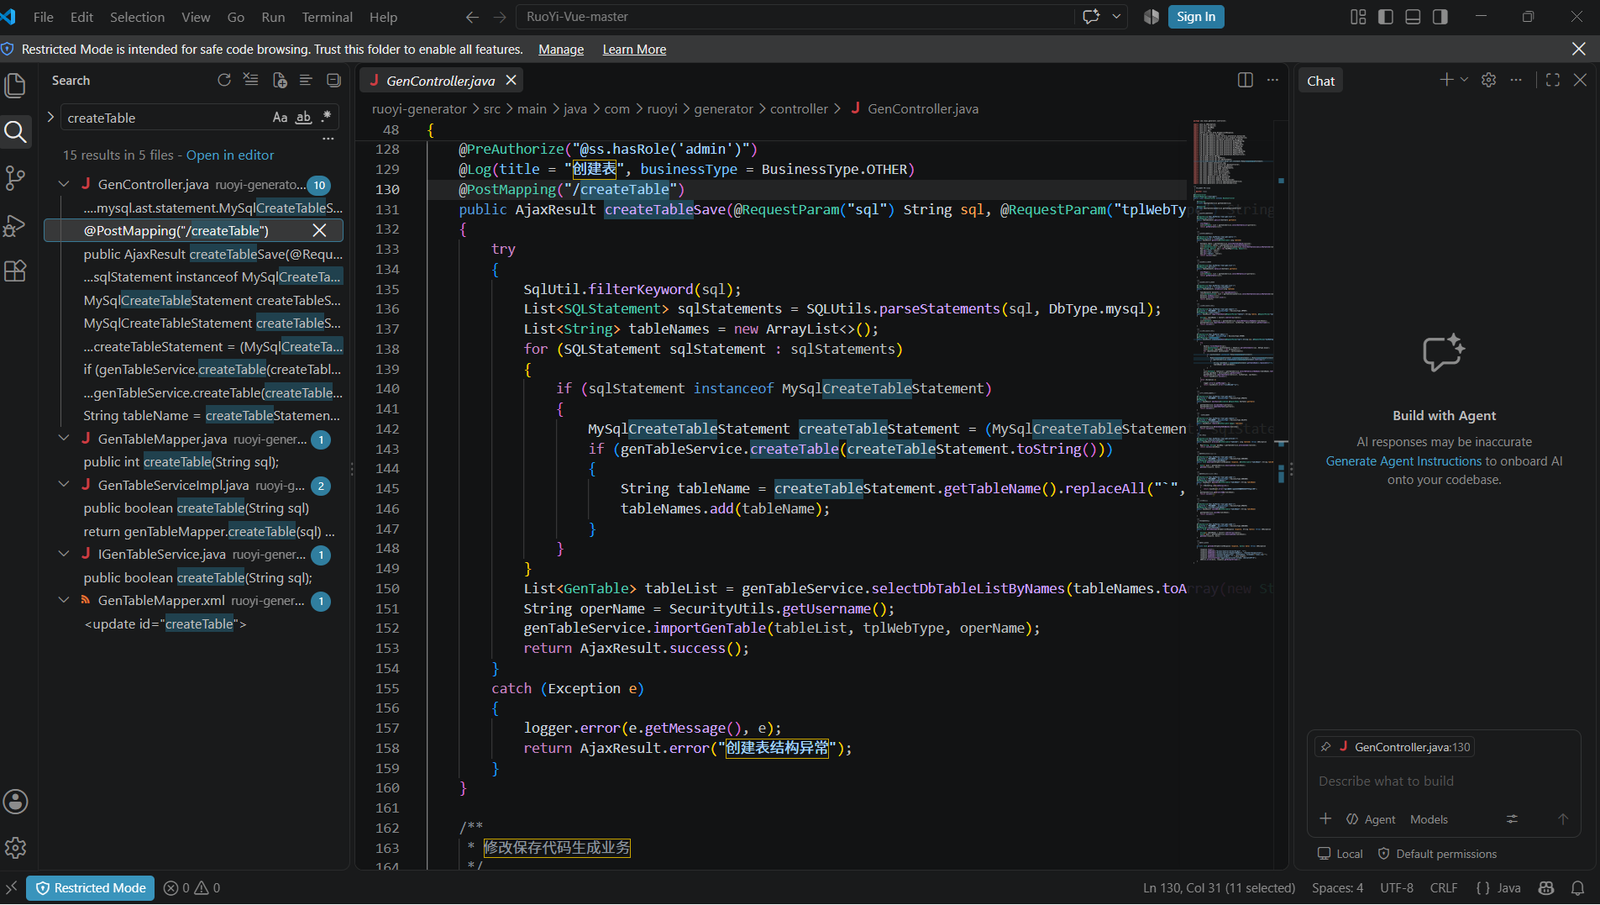
Task: Open the File menu
Action: click(x=44, y=17)
